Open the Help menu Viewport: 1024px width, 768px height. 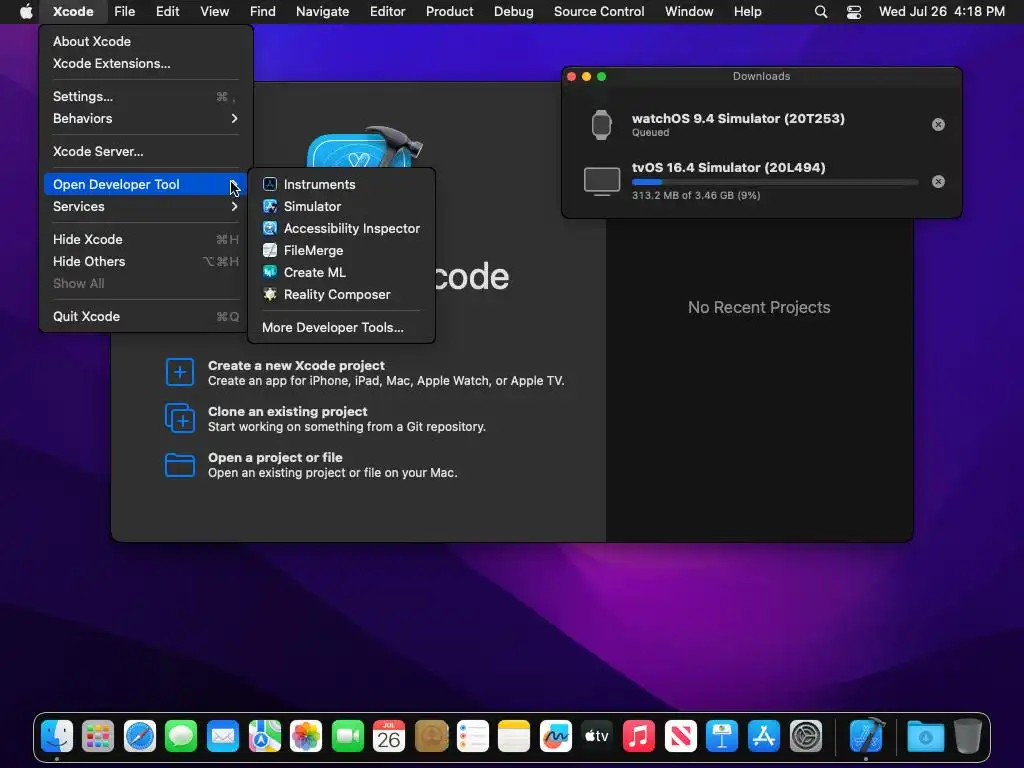[x=747, y=12]
